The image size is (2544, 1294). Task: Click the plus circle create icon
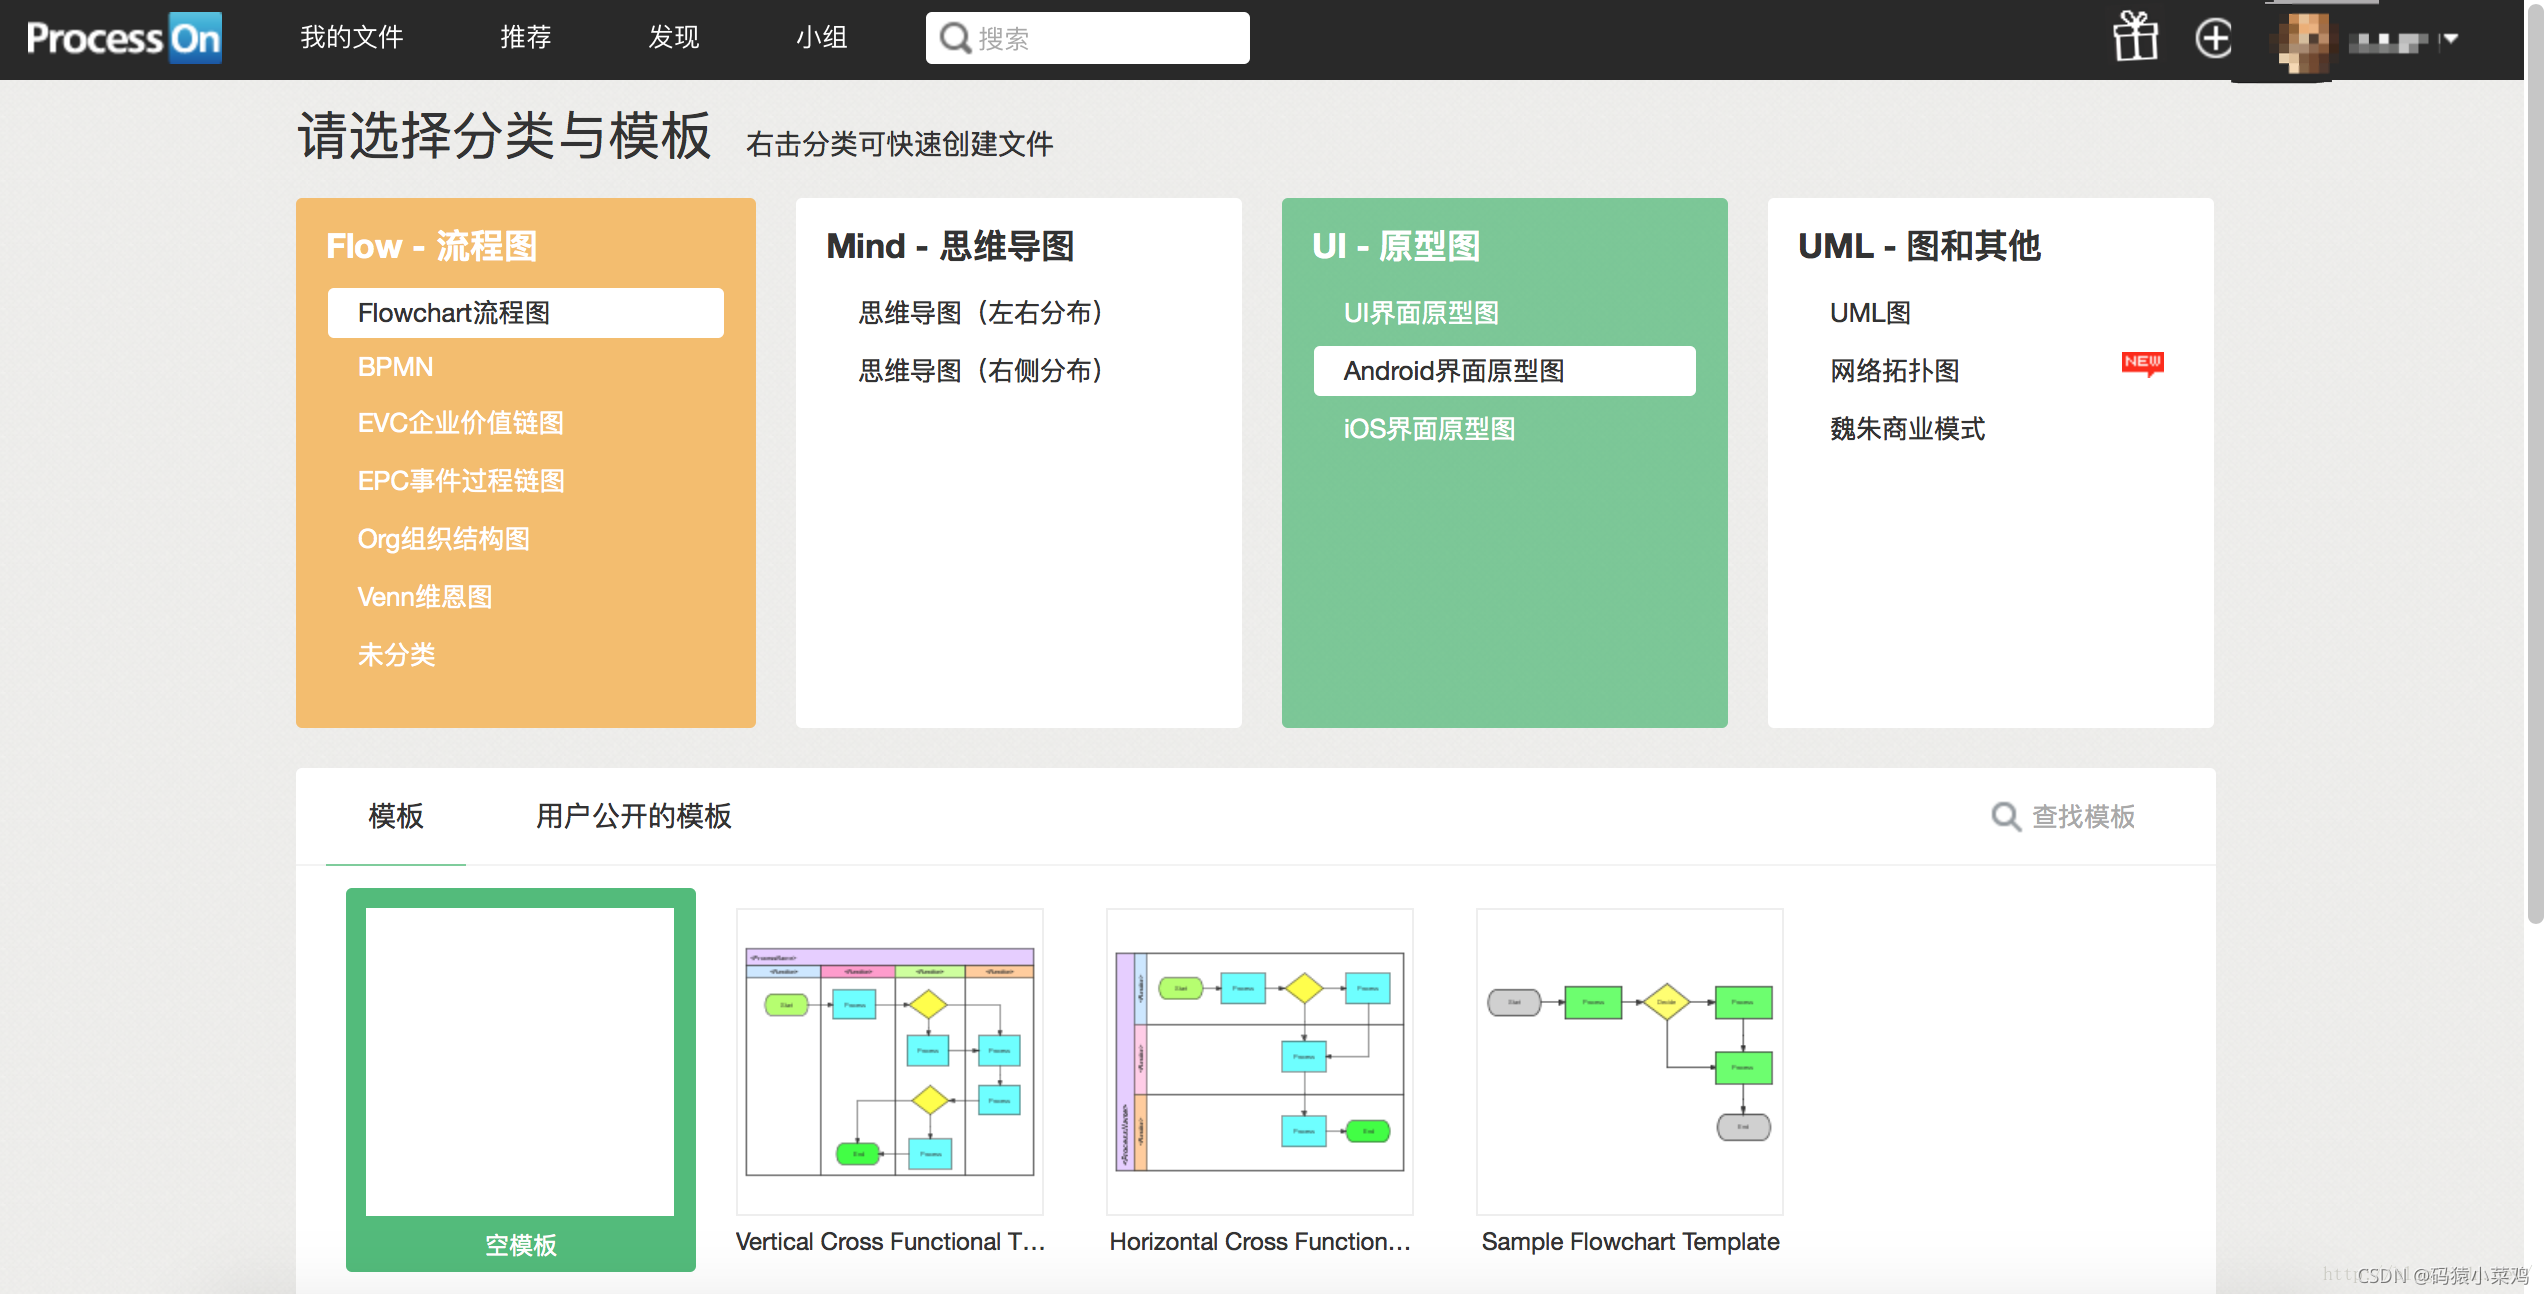click(x=2213, y=39)
